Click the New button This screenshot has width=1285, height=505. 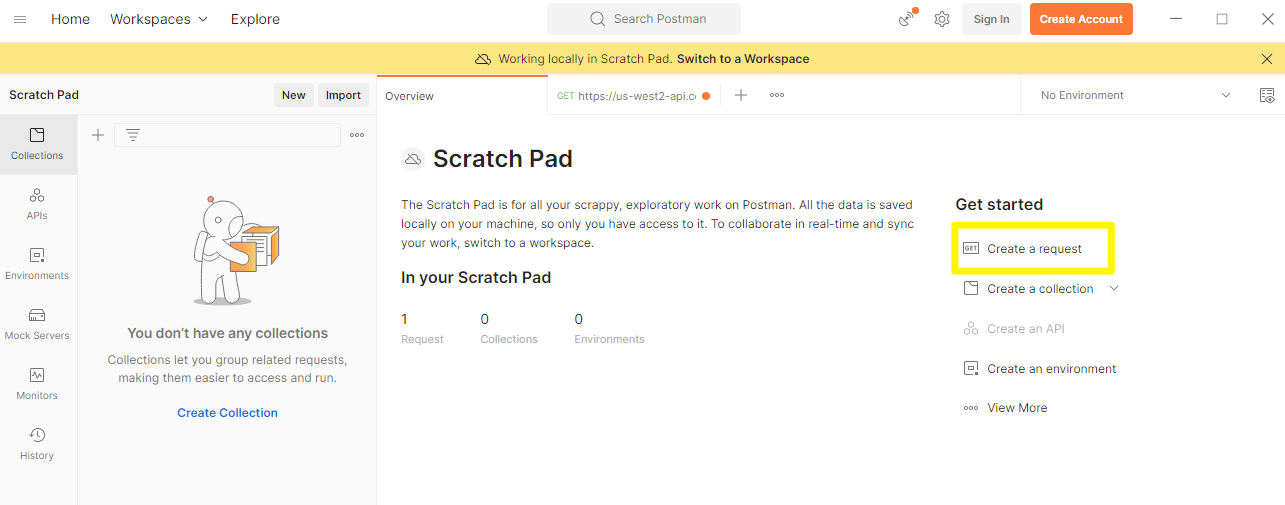coord(294,95)
